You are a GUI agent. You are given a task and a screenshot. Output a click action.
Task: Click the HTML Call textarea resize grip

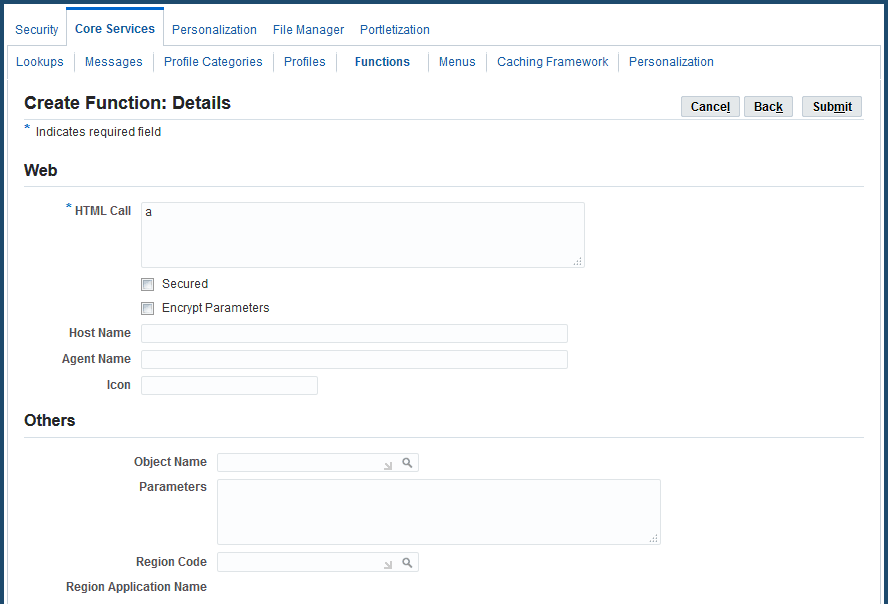tap(578, 261)
